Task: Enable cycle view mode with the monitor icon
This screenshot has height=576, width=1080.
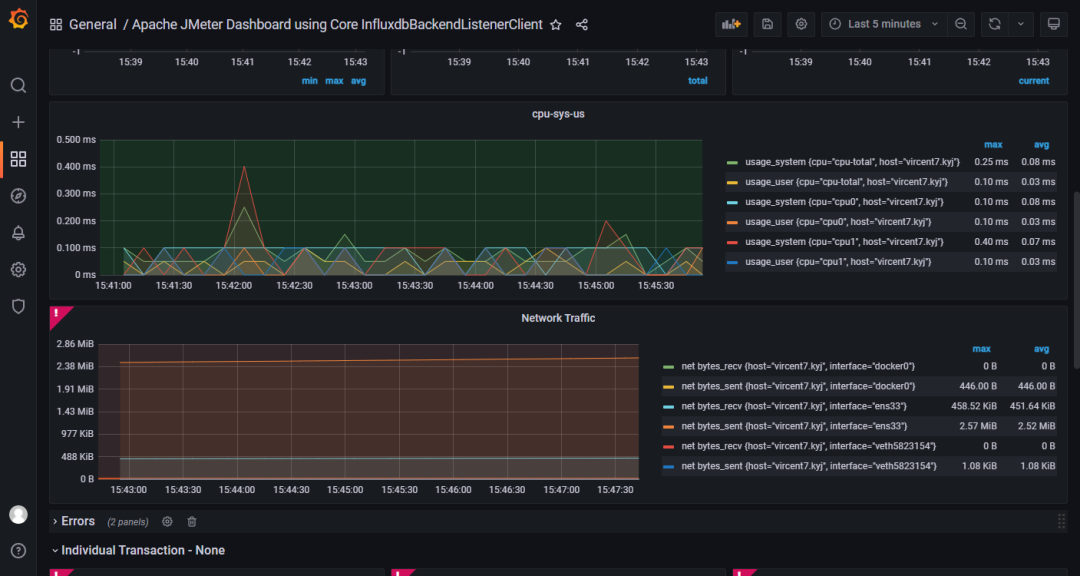Action: click(1054, 23)
